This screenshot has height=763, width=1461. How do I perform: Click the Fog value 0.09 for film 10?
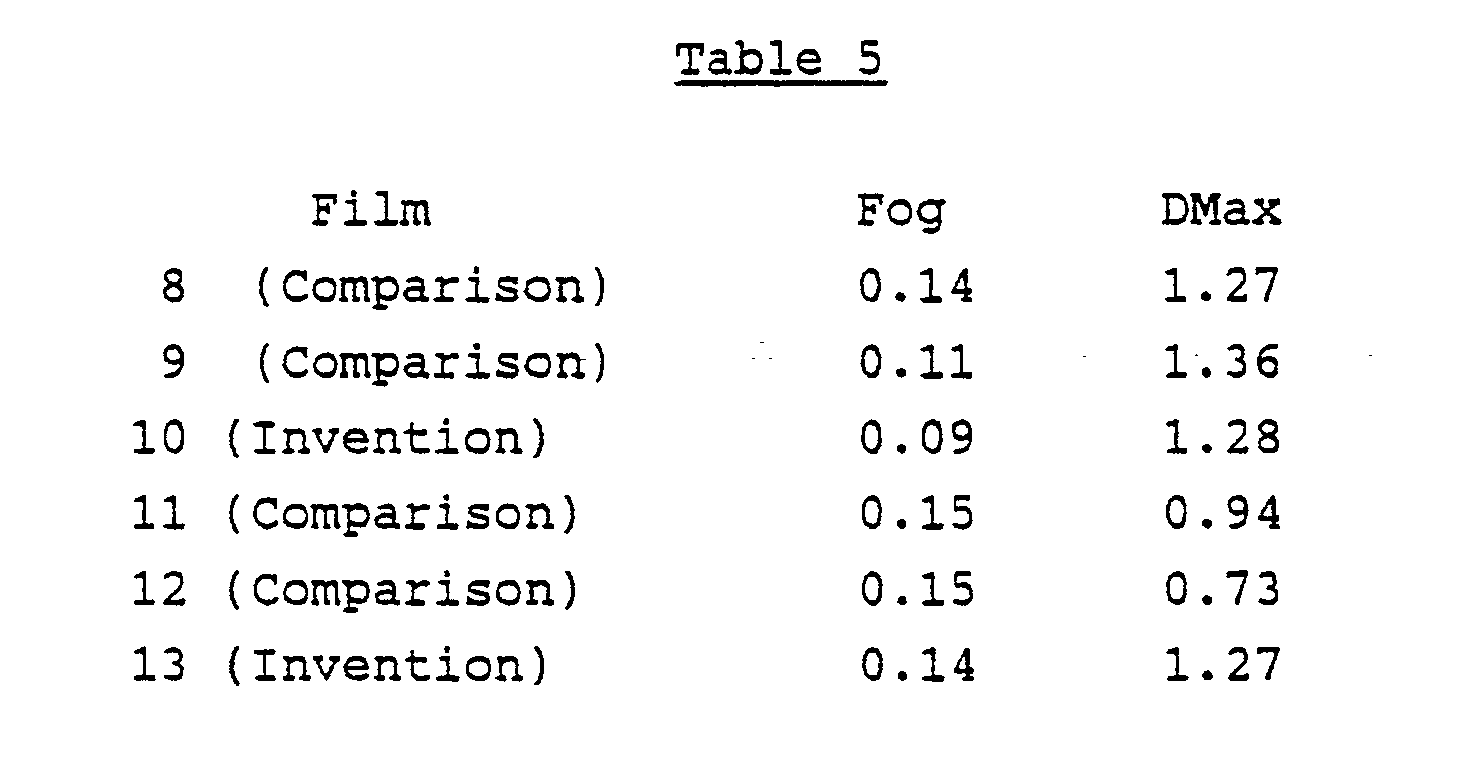pos(916,439)
